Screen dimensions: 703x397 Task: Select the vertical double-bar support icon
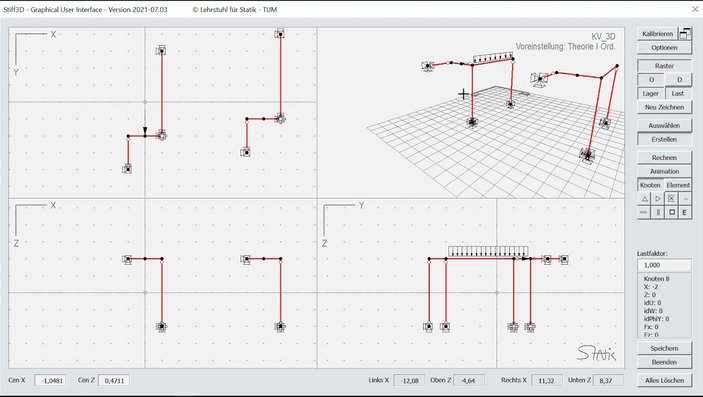(658, 212)
